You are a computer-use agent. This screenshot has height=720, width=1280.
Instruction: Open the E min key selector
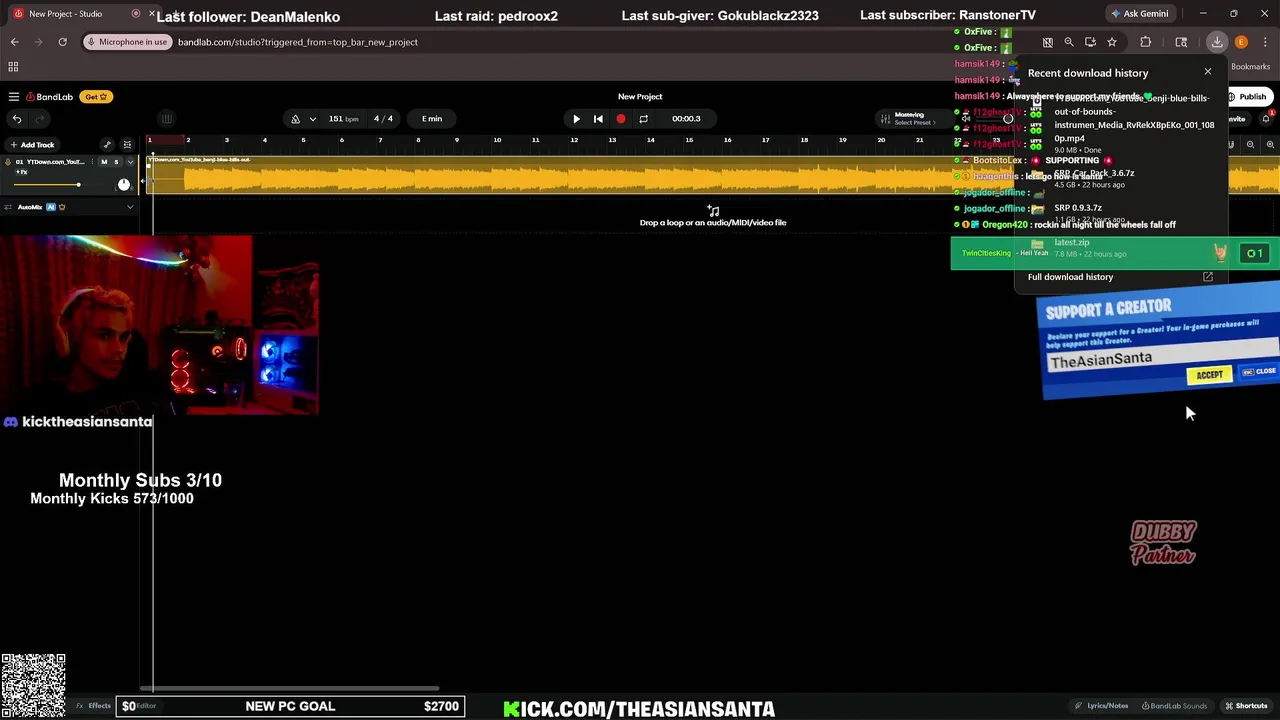point(432,119)
